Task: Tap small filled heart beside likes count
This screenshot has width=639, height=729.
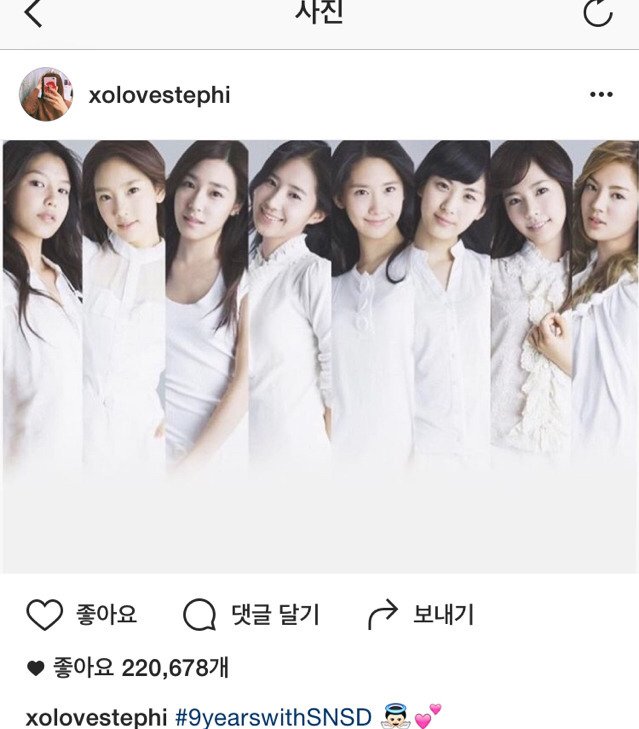Action: point(35,669)
